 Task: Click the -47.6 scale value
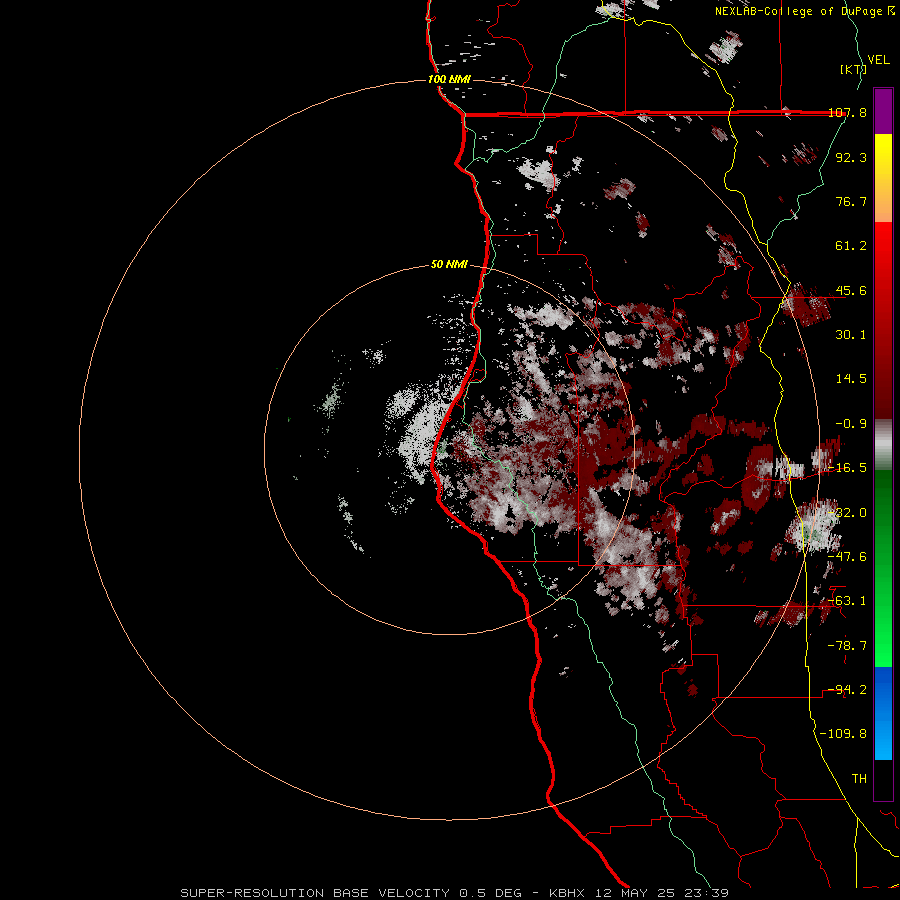tap(847, 557)
